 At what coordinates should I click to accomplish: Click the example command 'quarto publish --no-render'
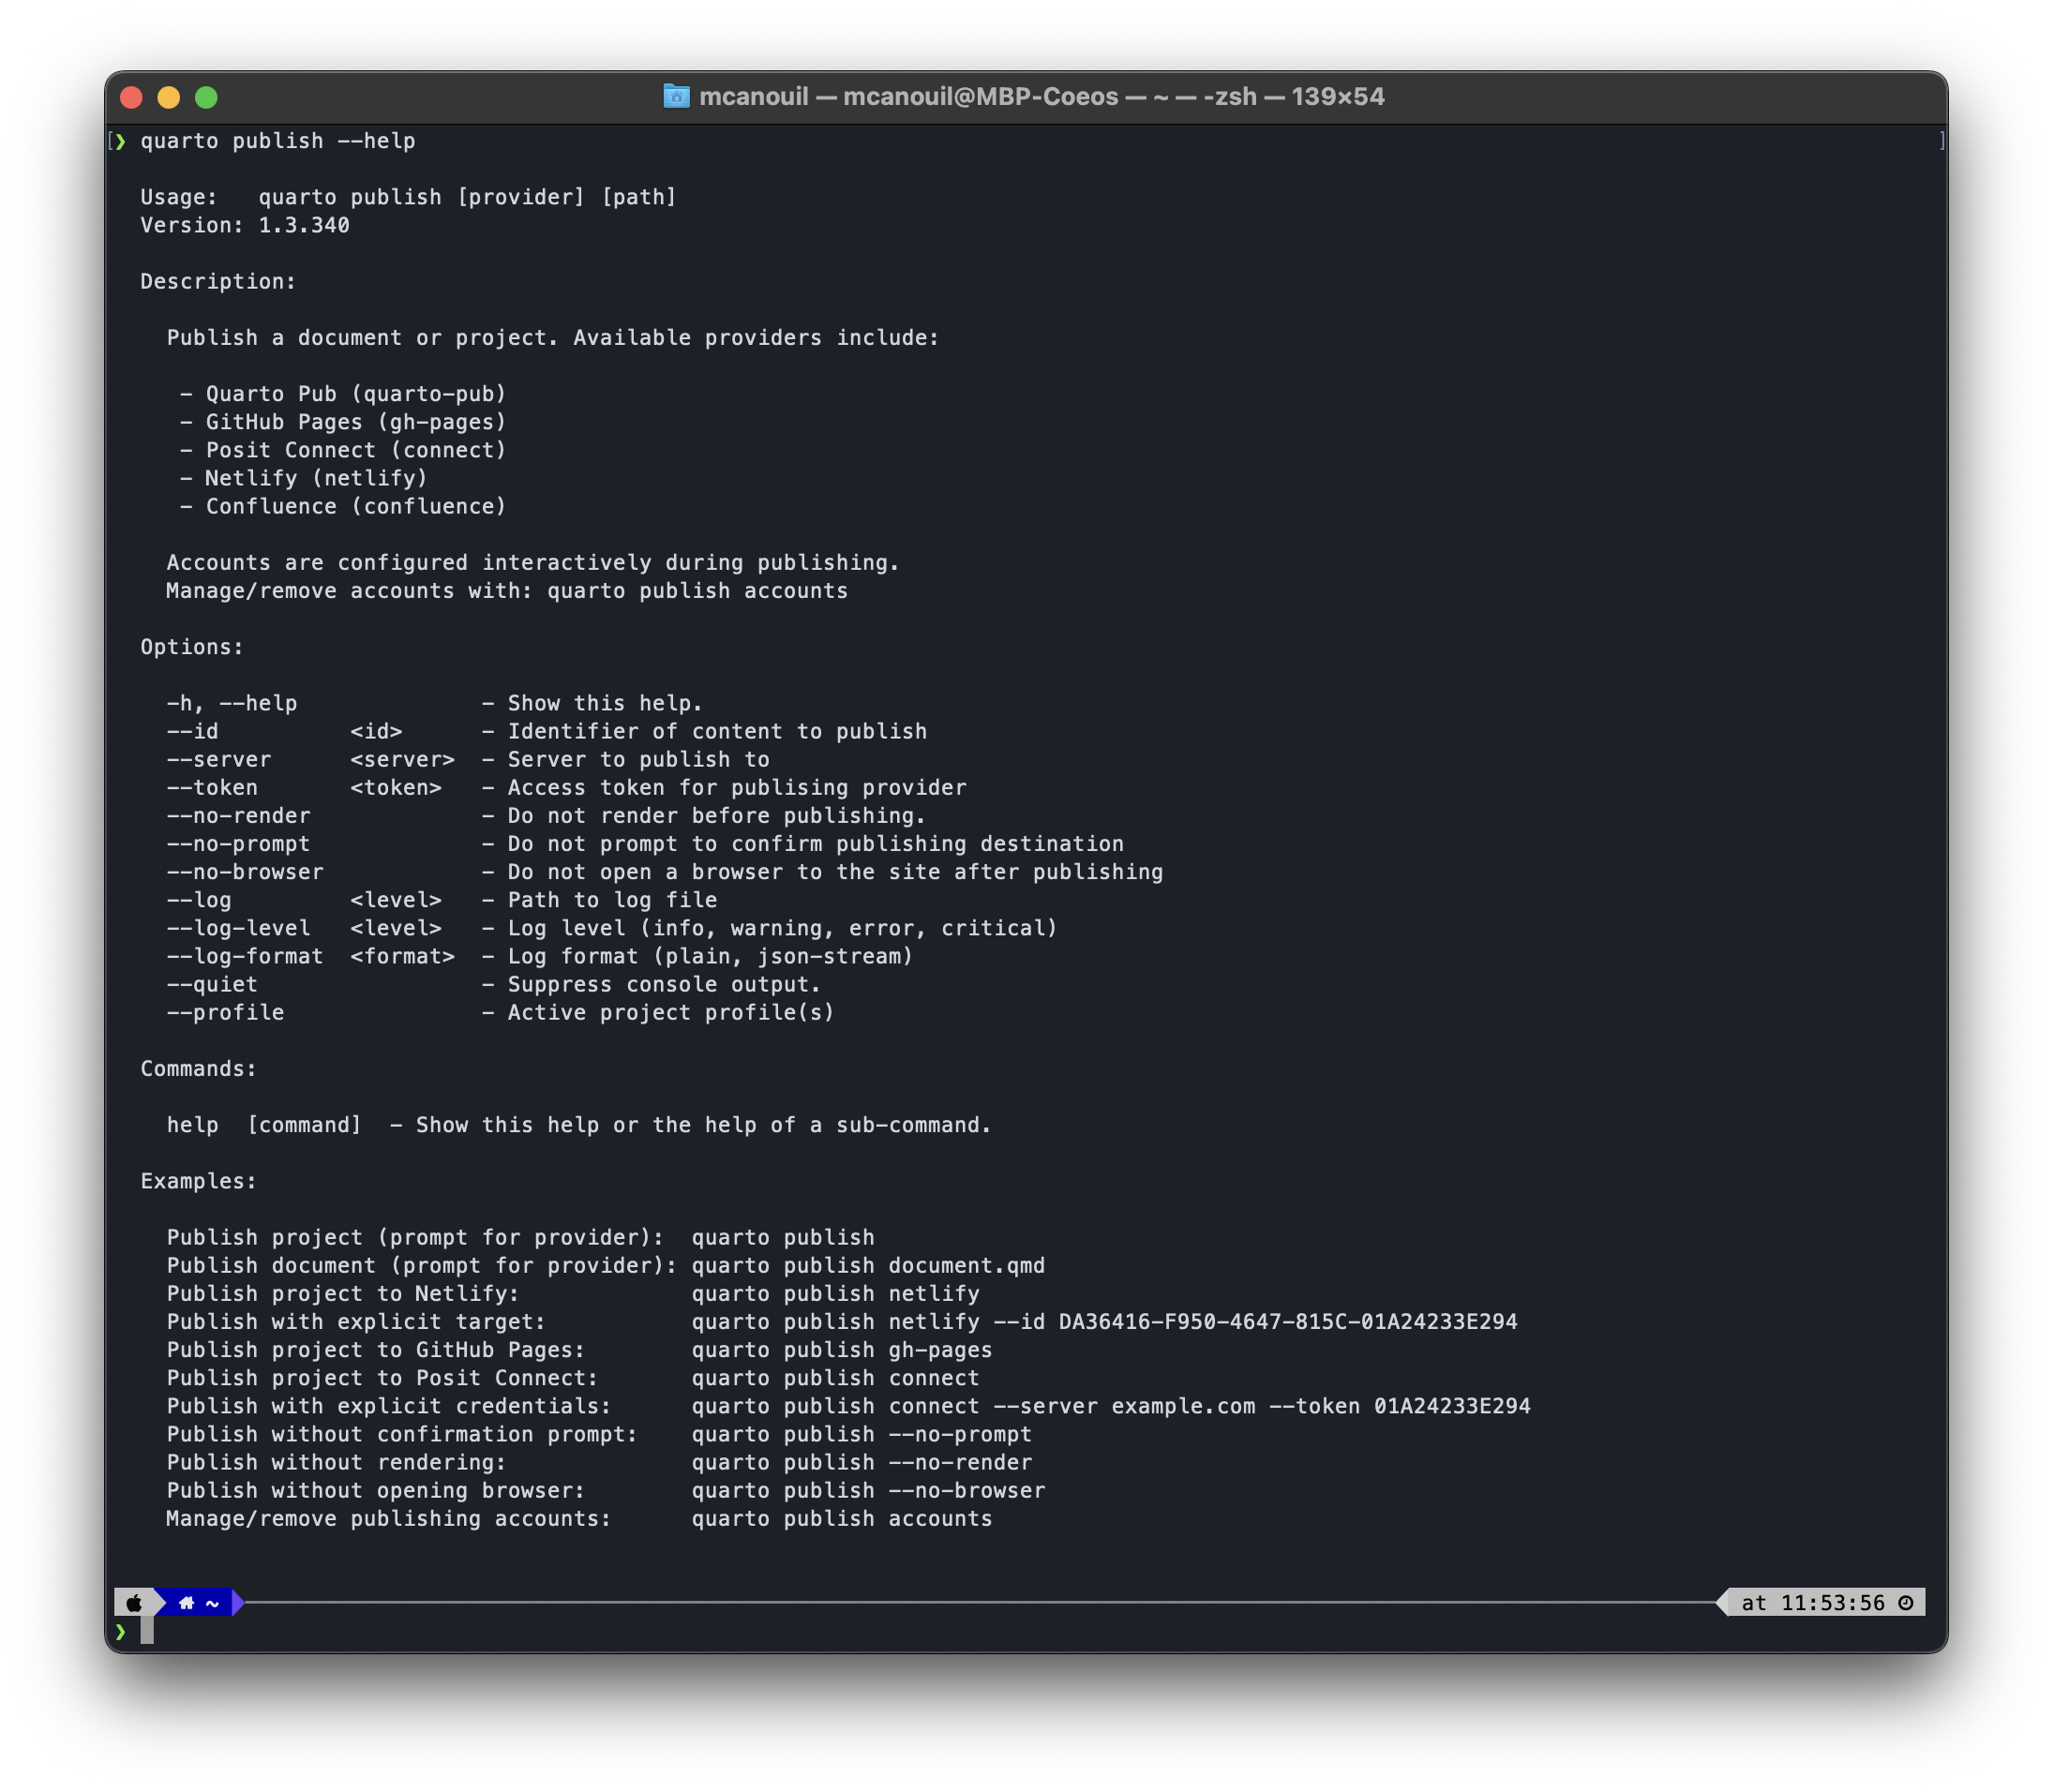click(862, 1462)
